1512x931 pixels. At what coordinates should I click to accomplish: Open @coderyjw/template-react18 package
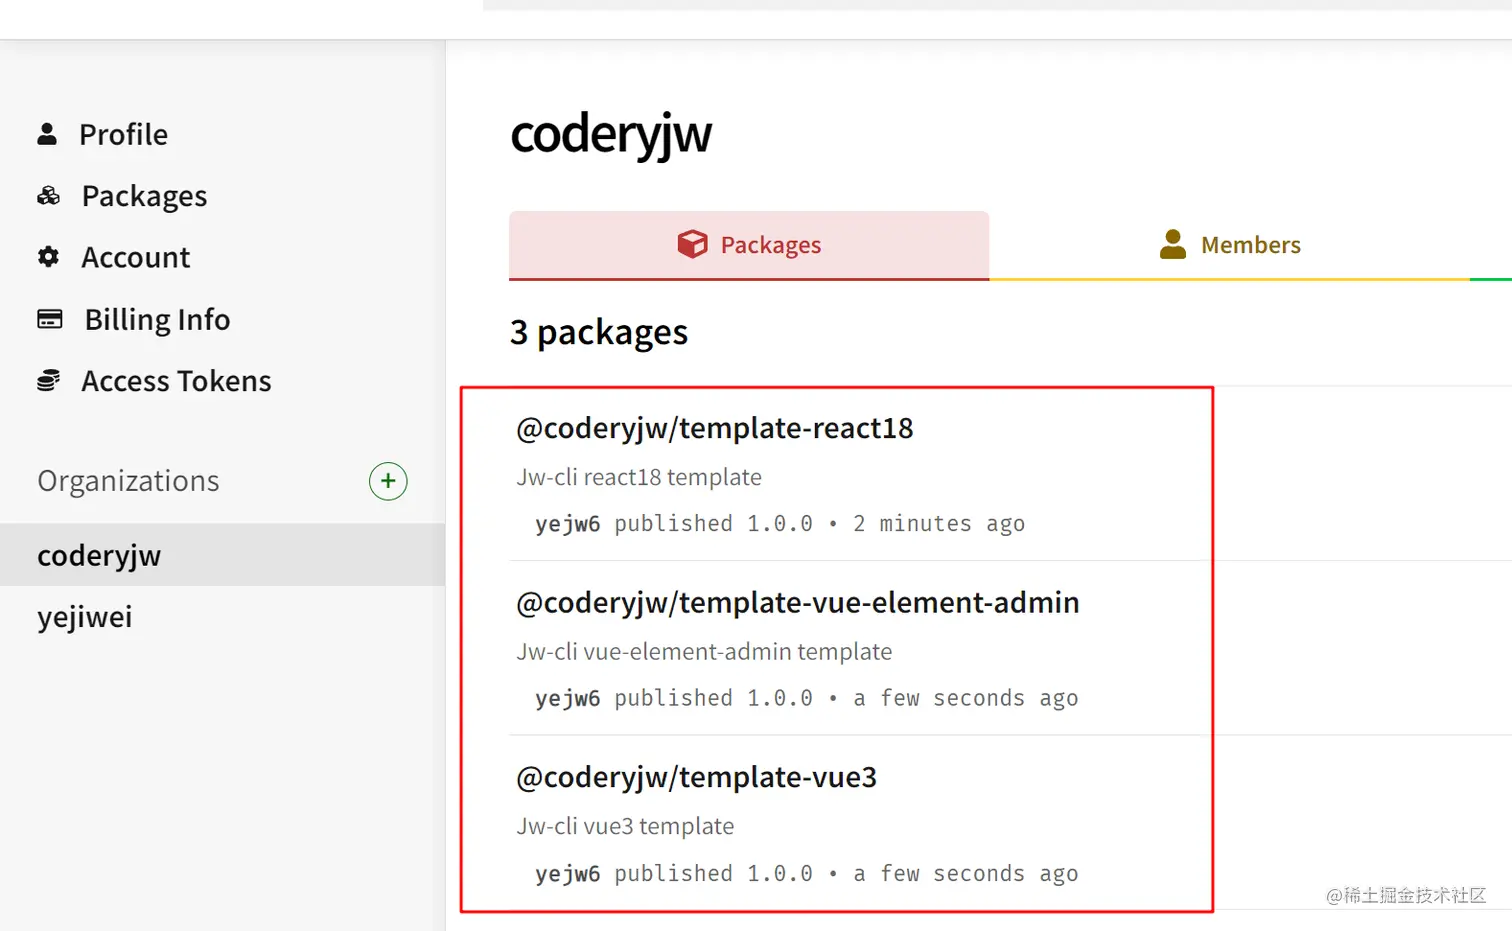[714, 428]
